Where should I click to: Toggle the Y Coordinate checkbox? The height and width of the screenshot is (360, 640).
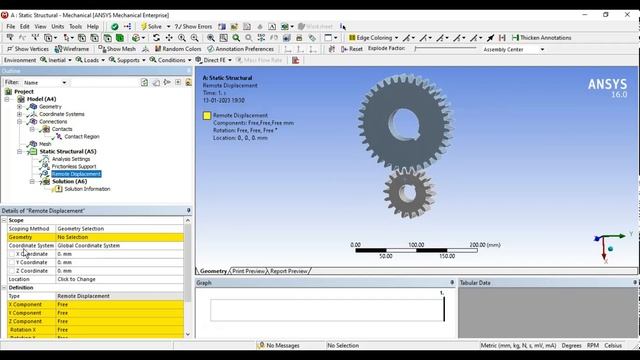coord(12,262)
